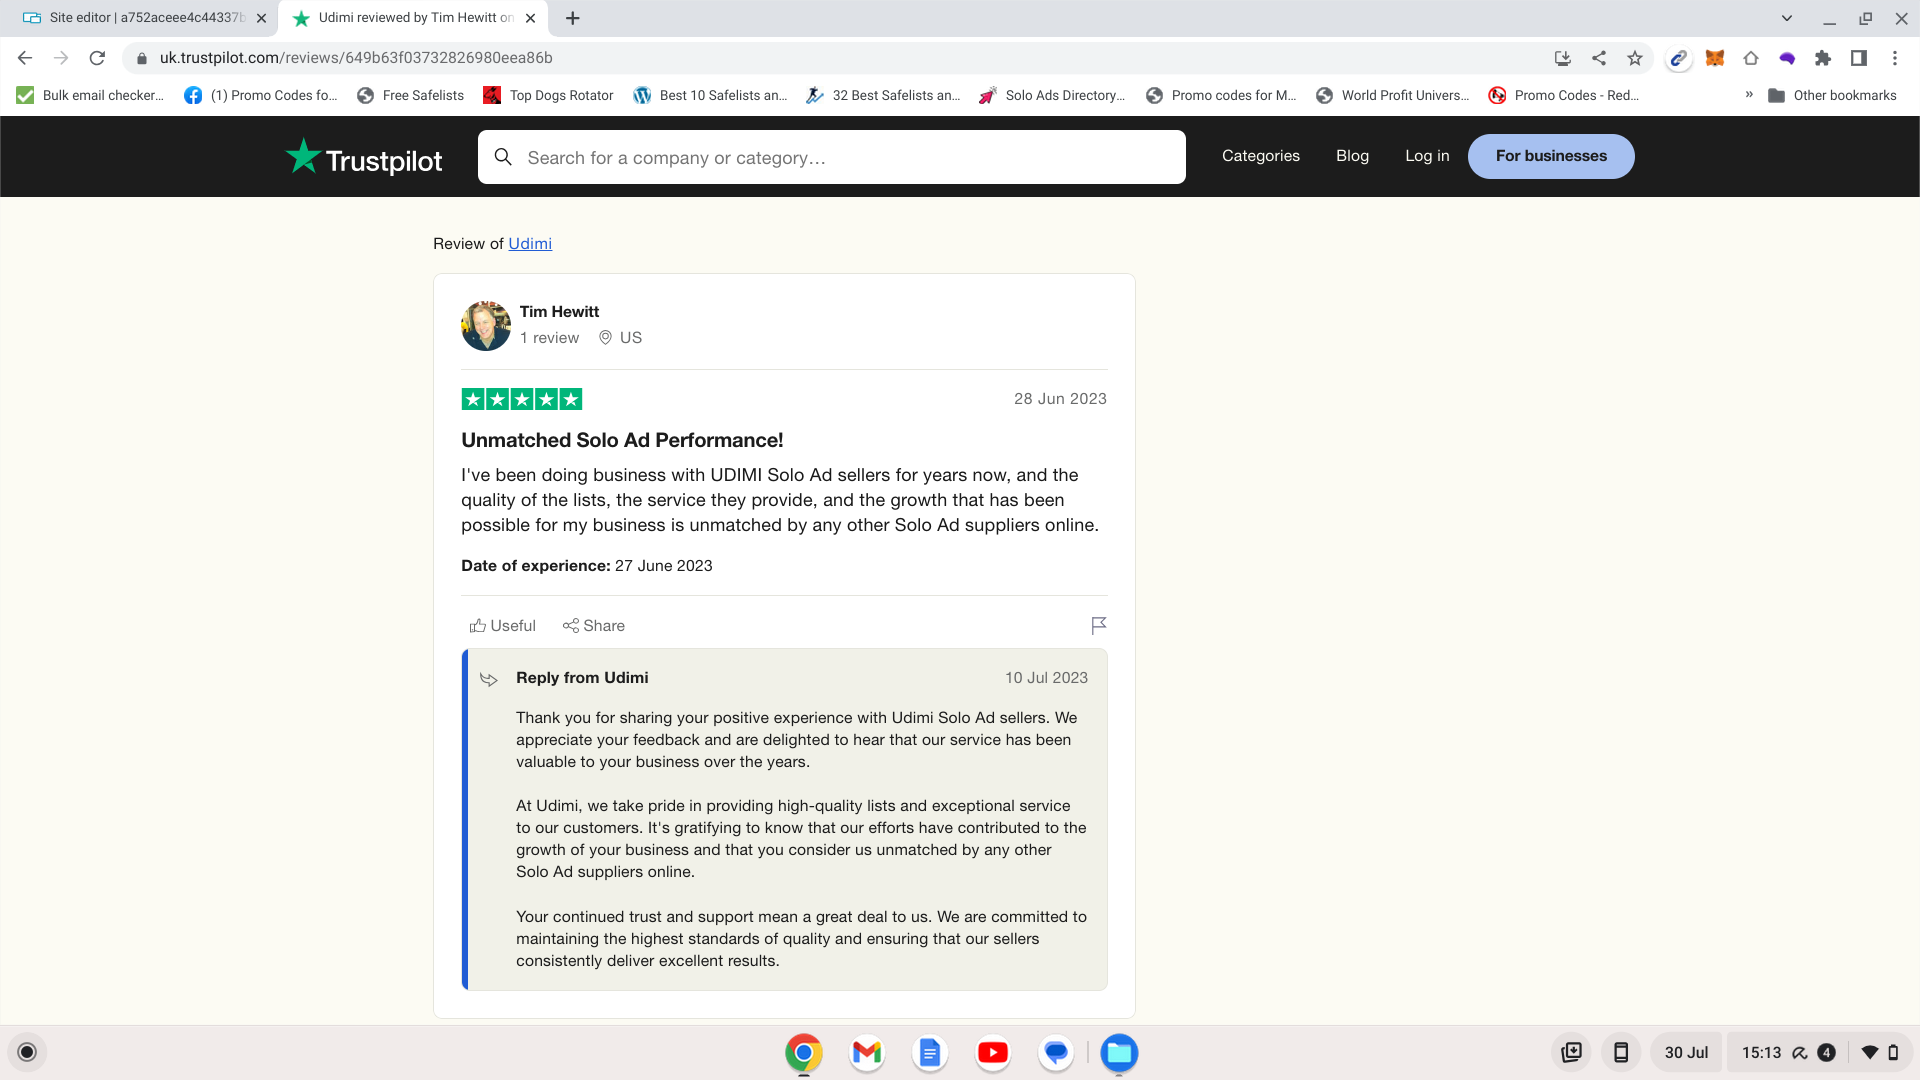Click the thumbs-up Useful icon
Image resolution: width=1920 pixels, height=1080 pixels.
[x=478, y=626]
